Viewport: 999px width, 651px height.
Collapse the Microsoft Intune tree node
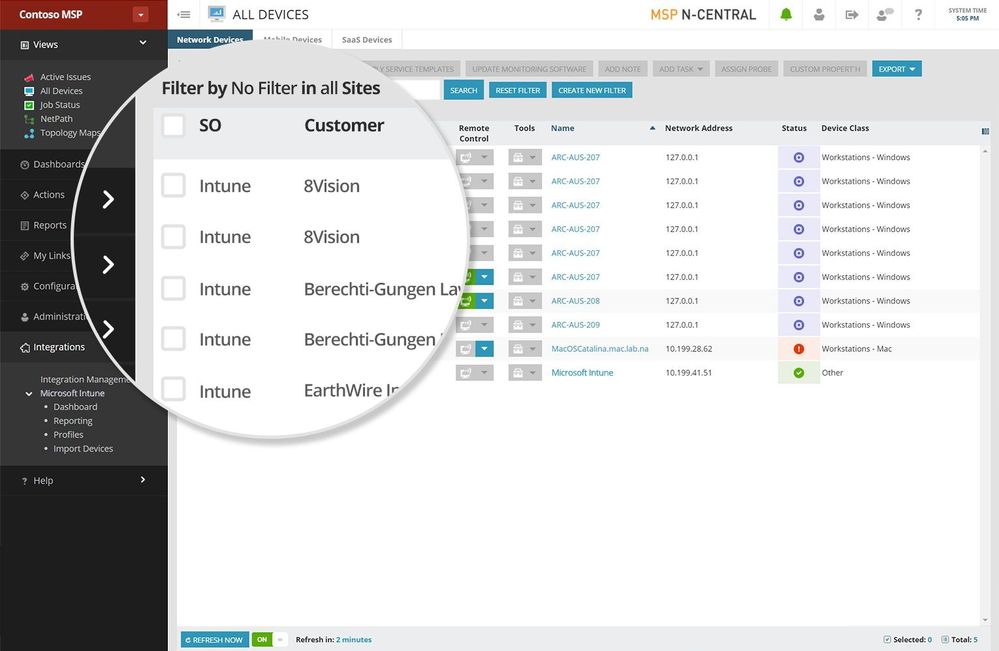coord(29,394)
